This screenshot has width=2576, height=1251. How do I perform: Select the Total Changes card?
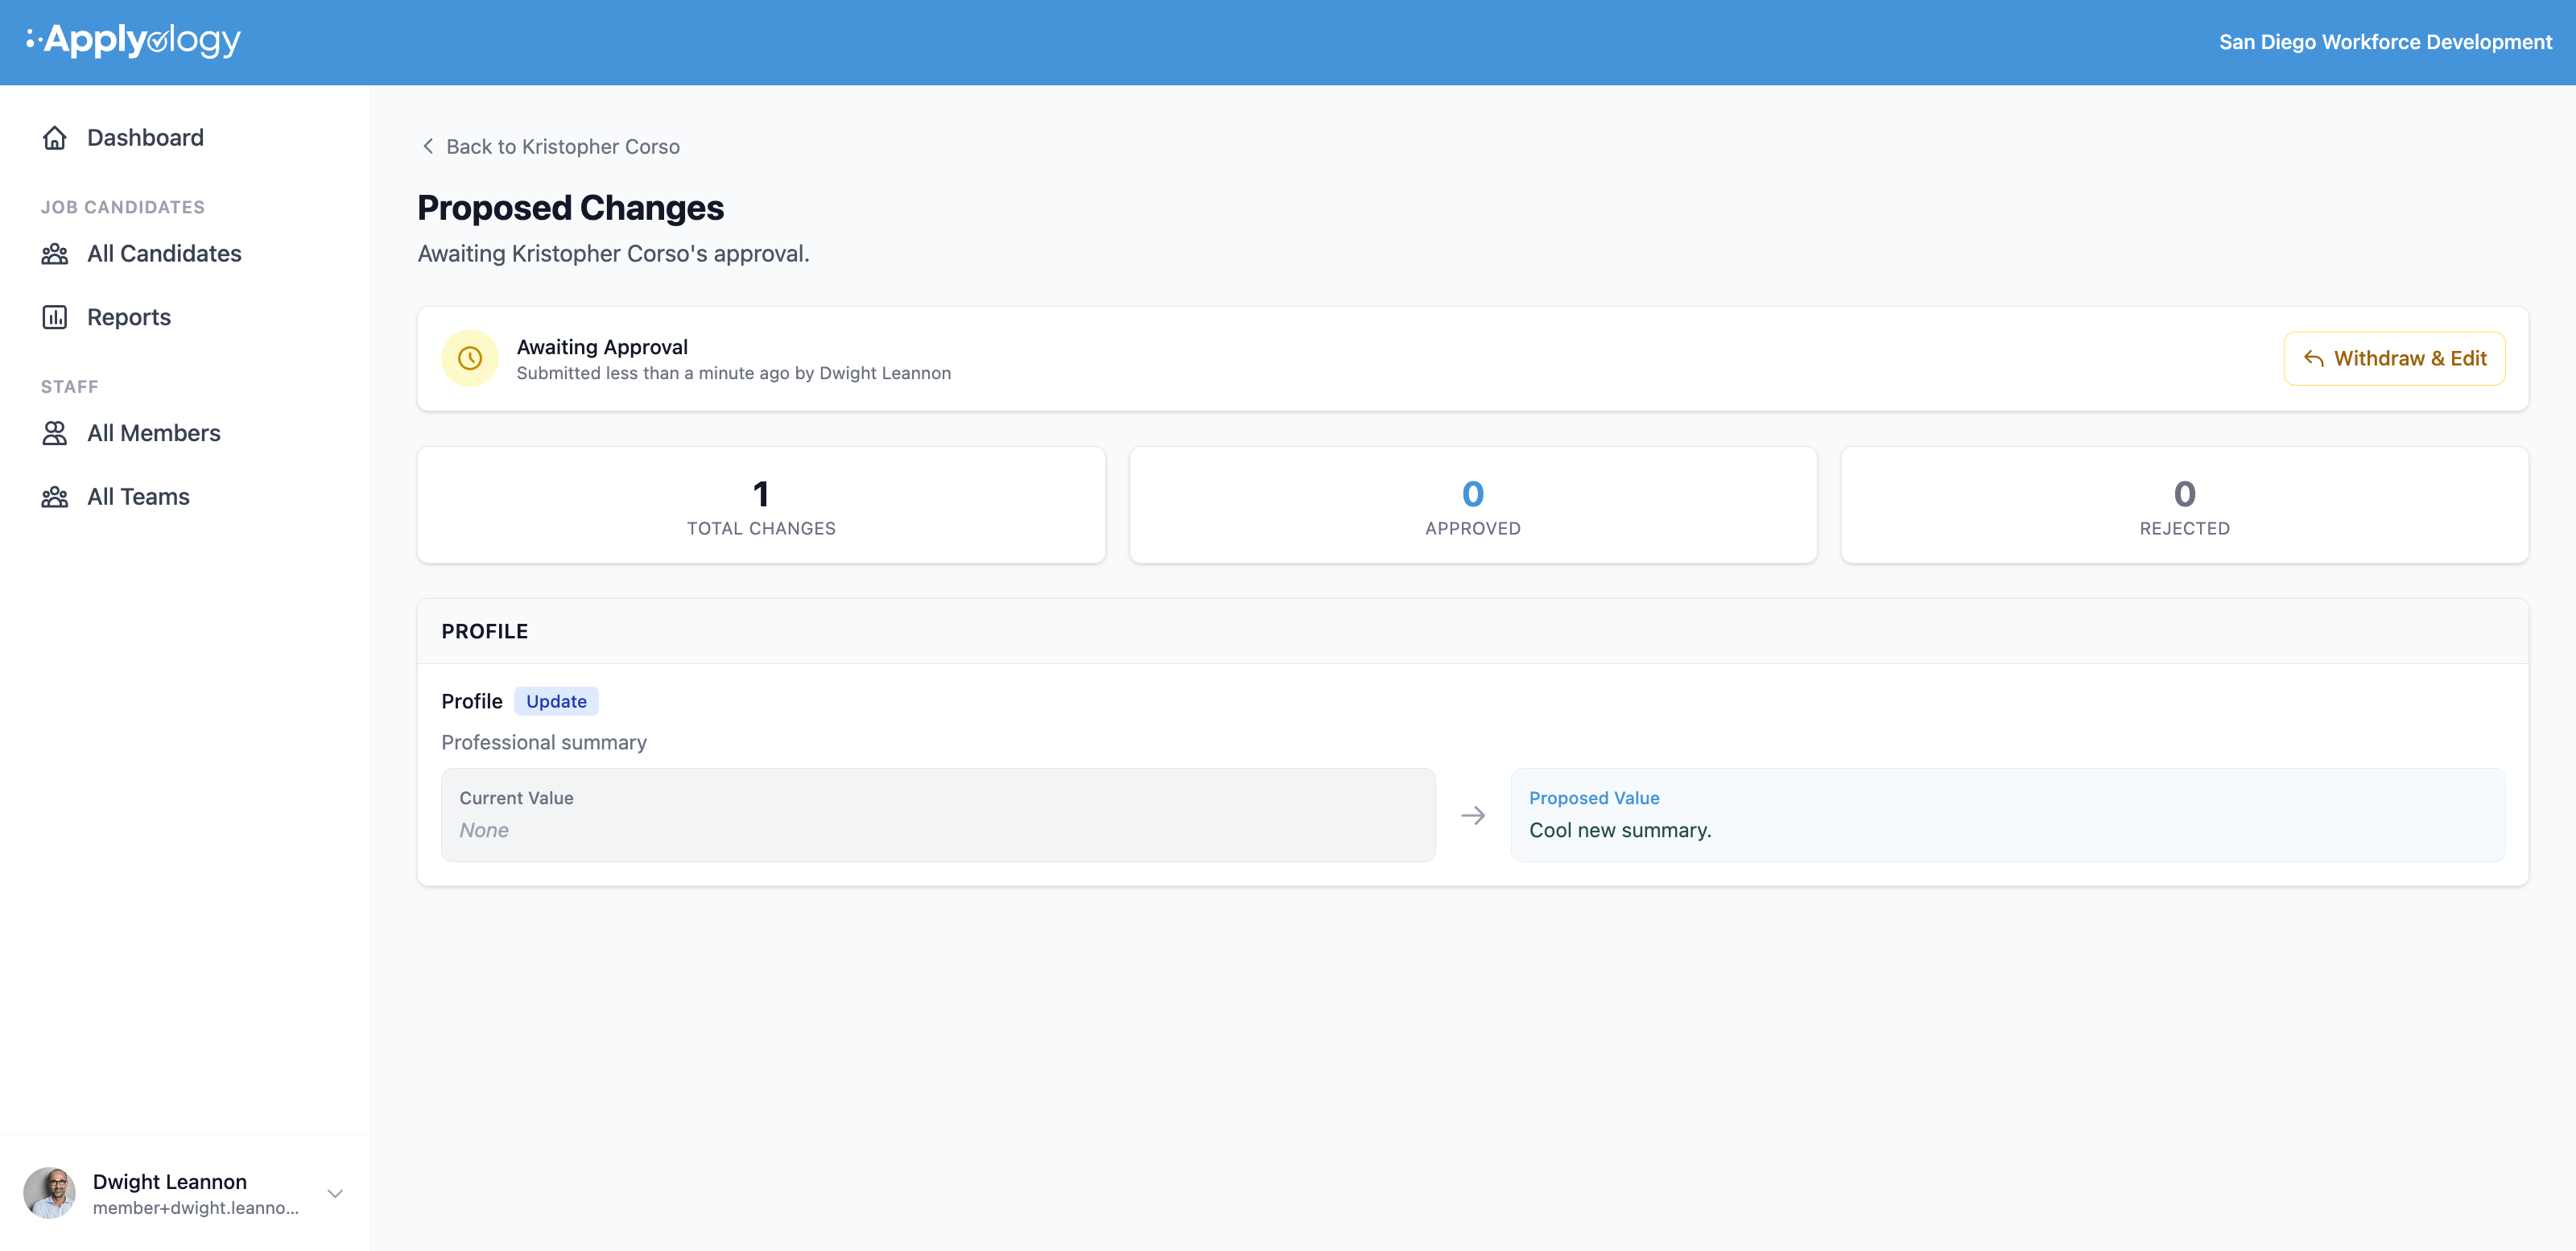761,505
